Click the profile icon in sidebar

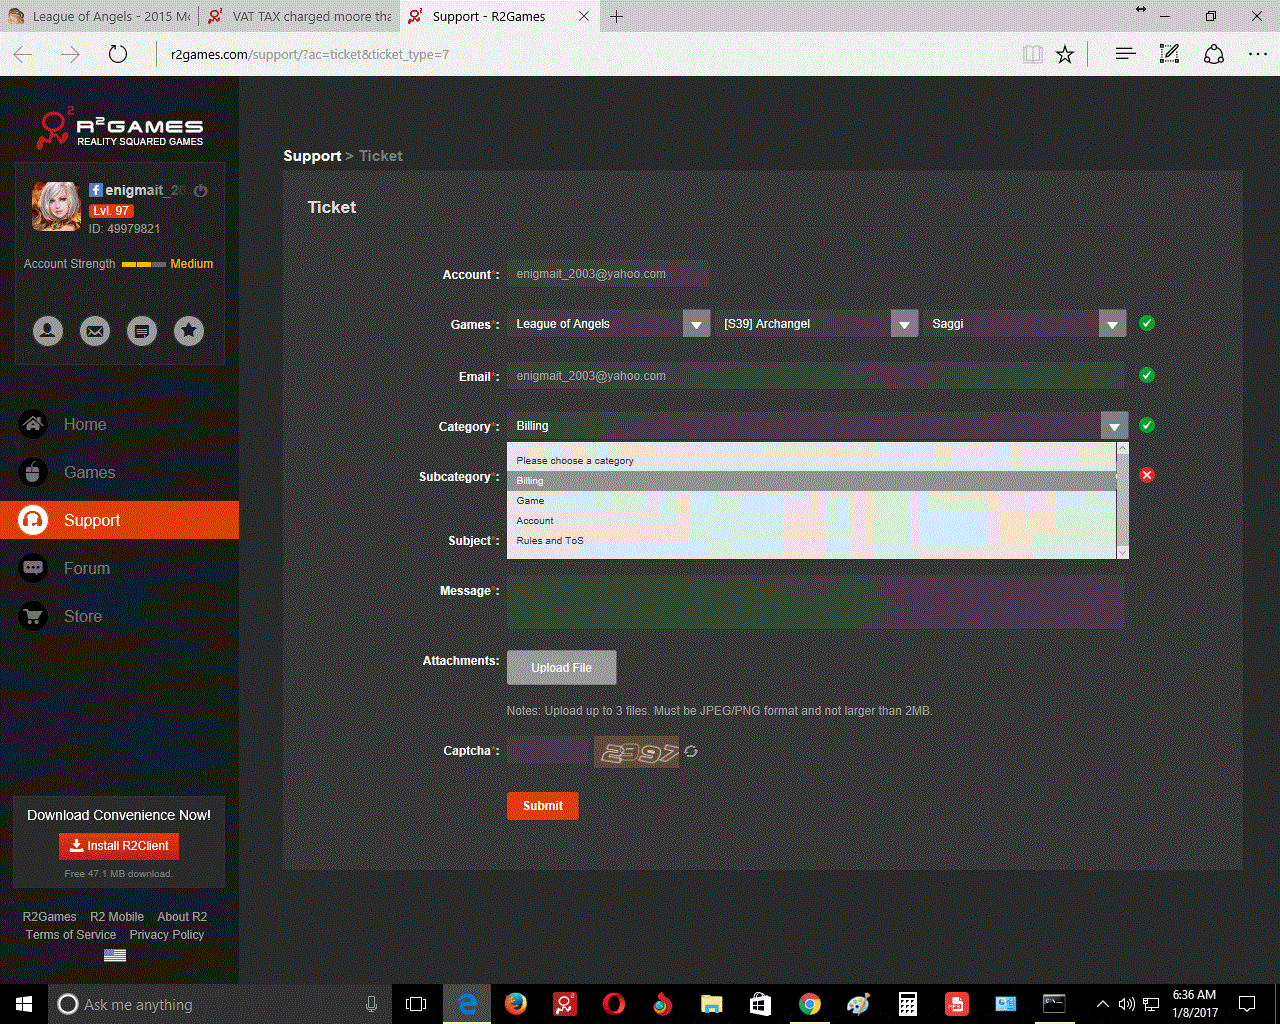click(47, 331)
